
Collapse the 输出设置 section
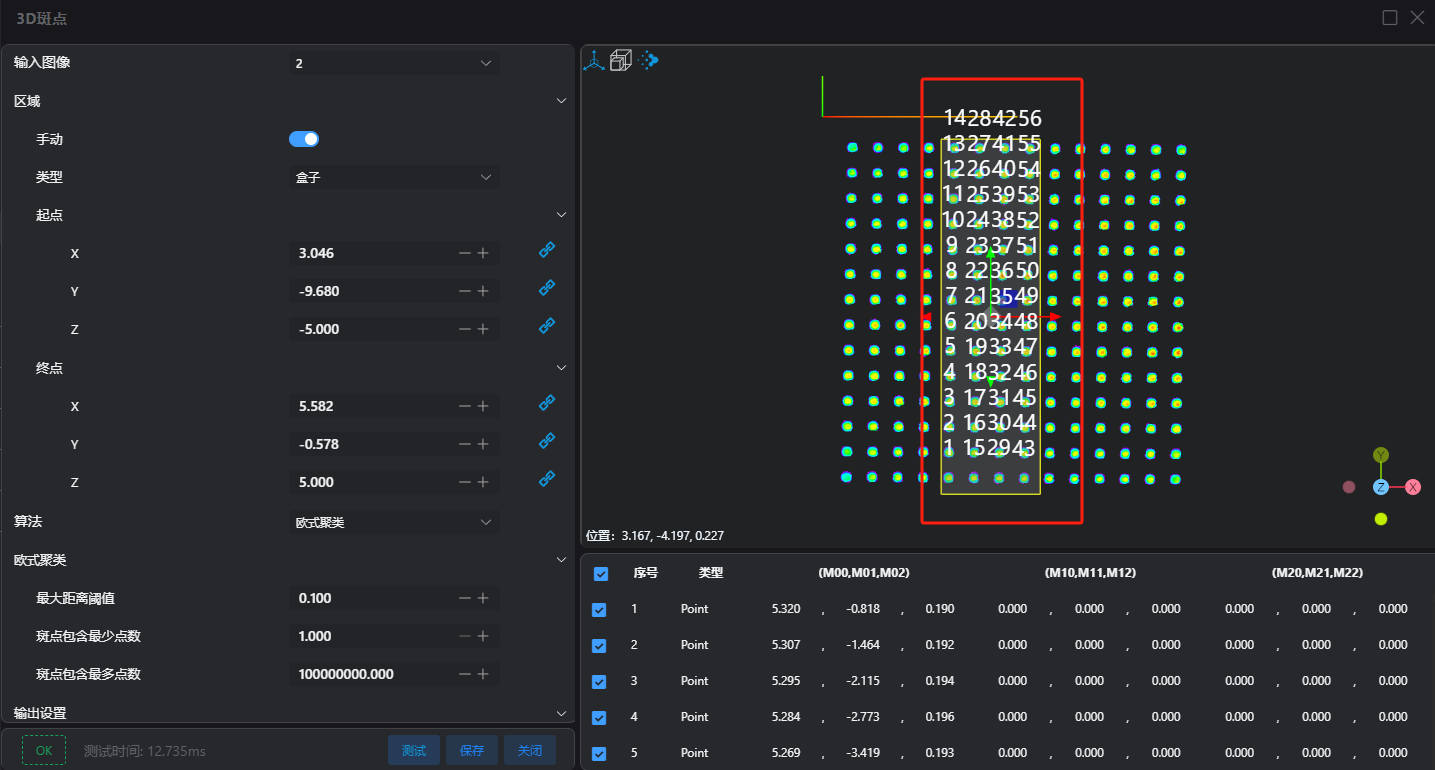point(561,713)
